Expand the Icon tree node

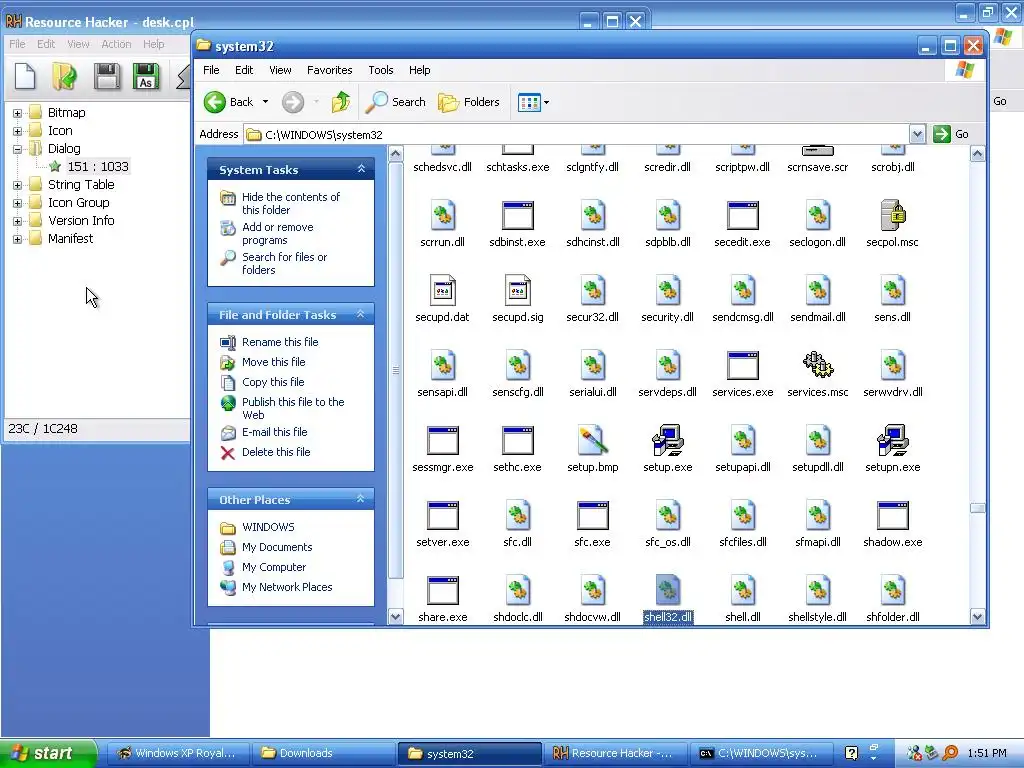18,131
